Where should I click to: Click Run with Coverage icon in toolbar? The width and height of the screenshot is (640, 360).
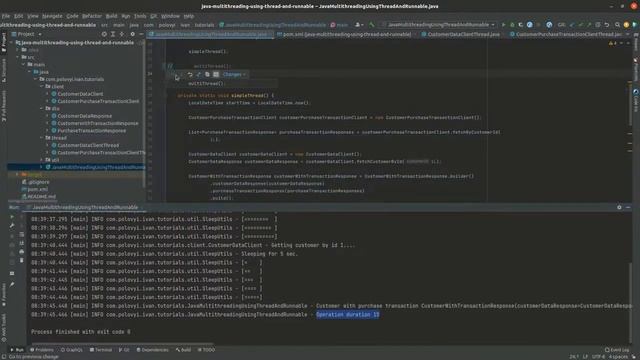pos(521,25)
